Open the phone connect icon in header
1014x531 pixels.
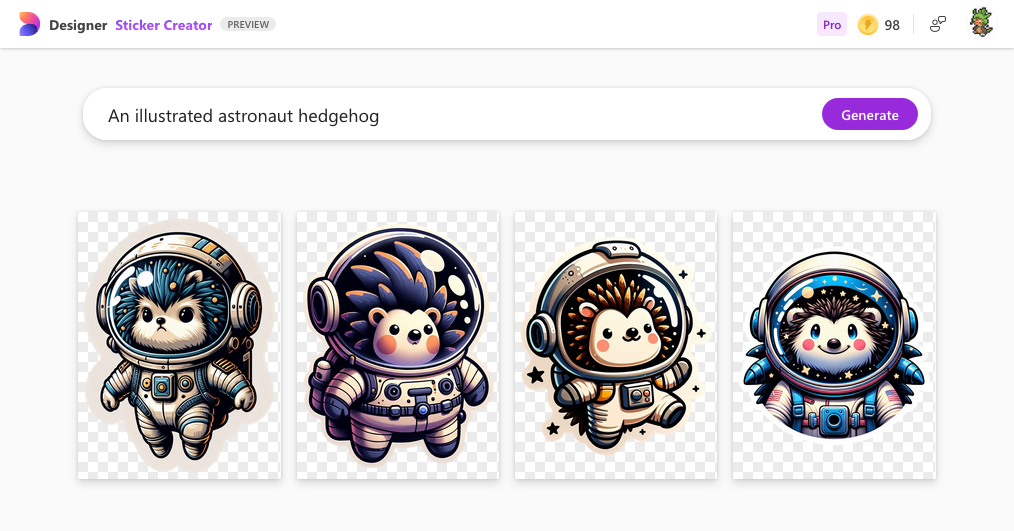click(938, 25)
